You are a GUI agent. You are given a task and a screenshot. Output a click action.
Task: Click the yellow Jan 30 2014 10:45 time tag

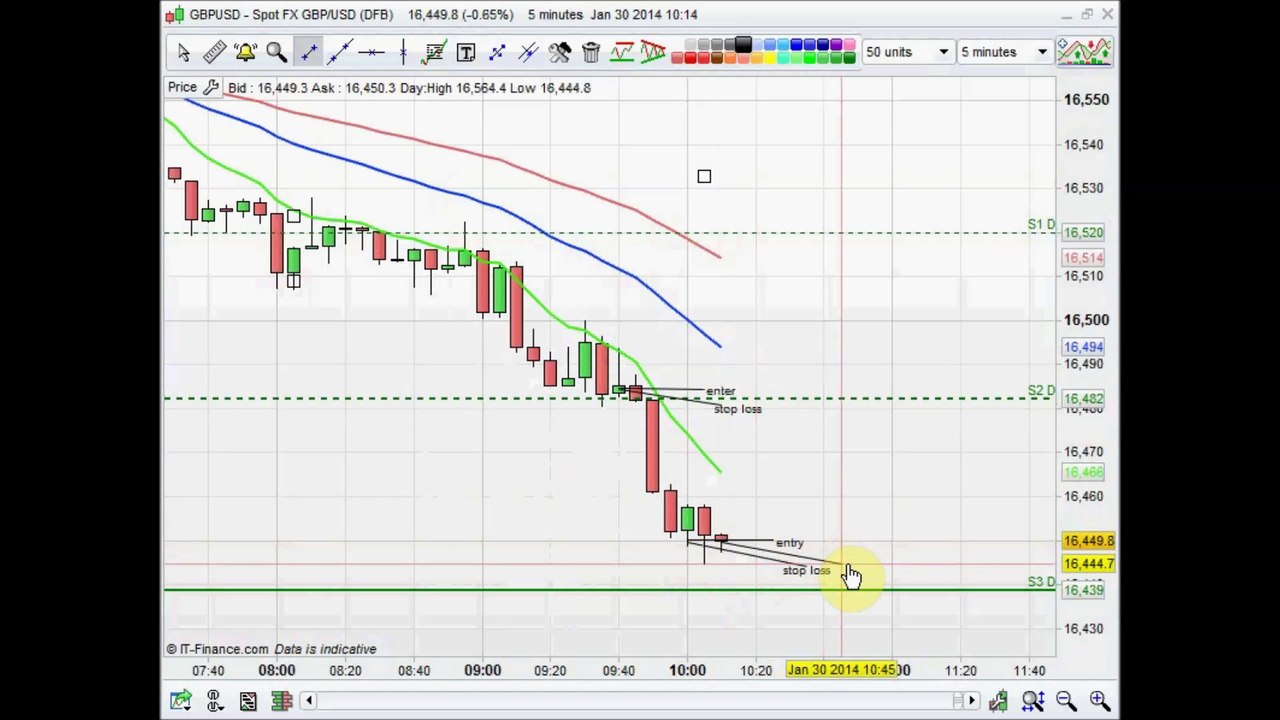842,670
